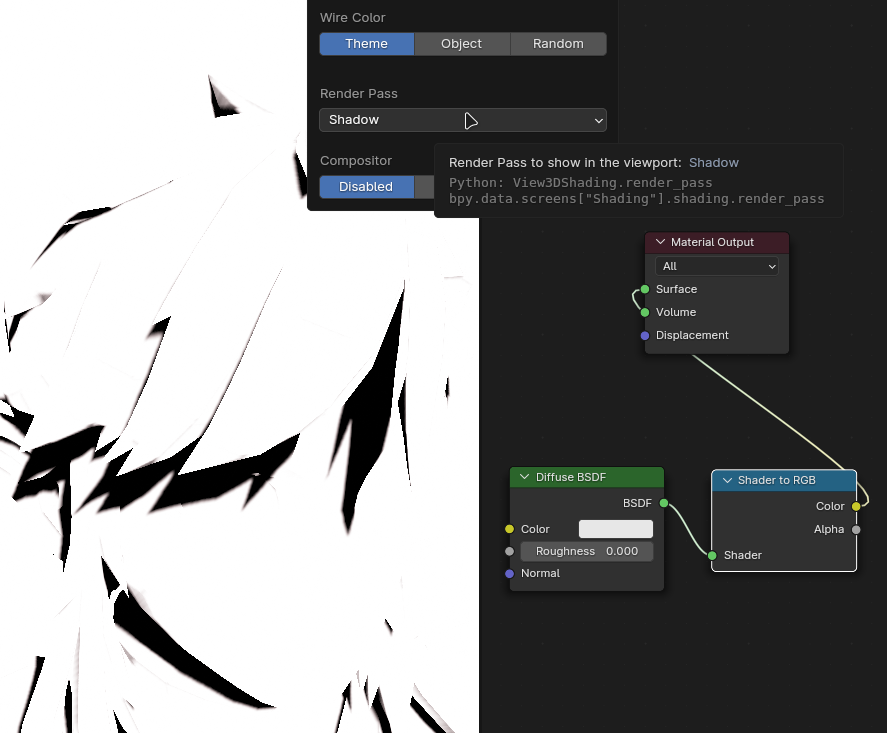Click the Displacement input socket on Material Output
Image resolution: width=887 pixels, height=733 pixels.
[x=644, y=335]
